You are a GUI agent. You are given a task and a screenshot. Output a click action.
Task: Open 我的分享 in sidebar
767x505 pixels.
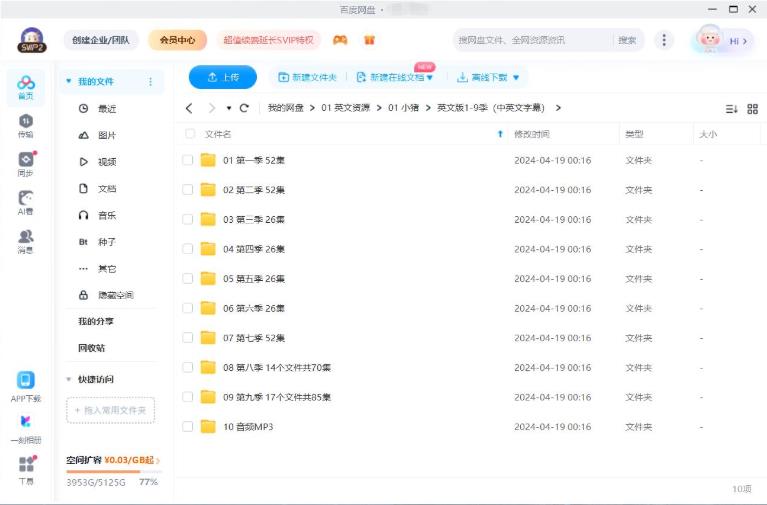(x=96, y=321)
